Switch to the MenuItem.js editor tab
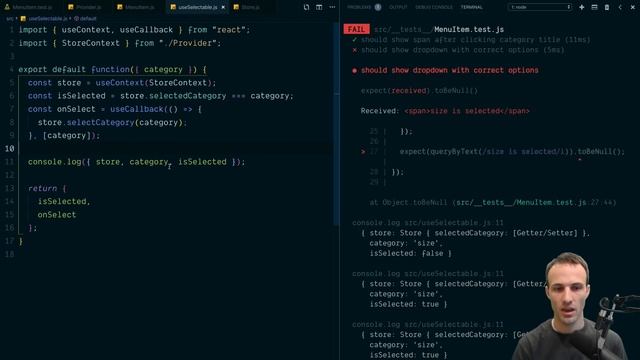640x360 pixels. click(136, 7)
